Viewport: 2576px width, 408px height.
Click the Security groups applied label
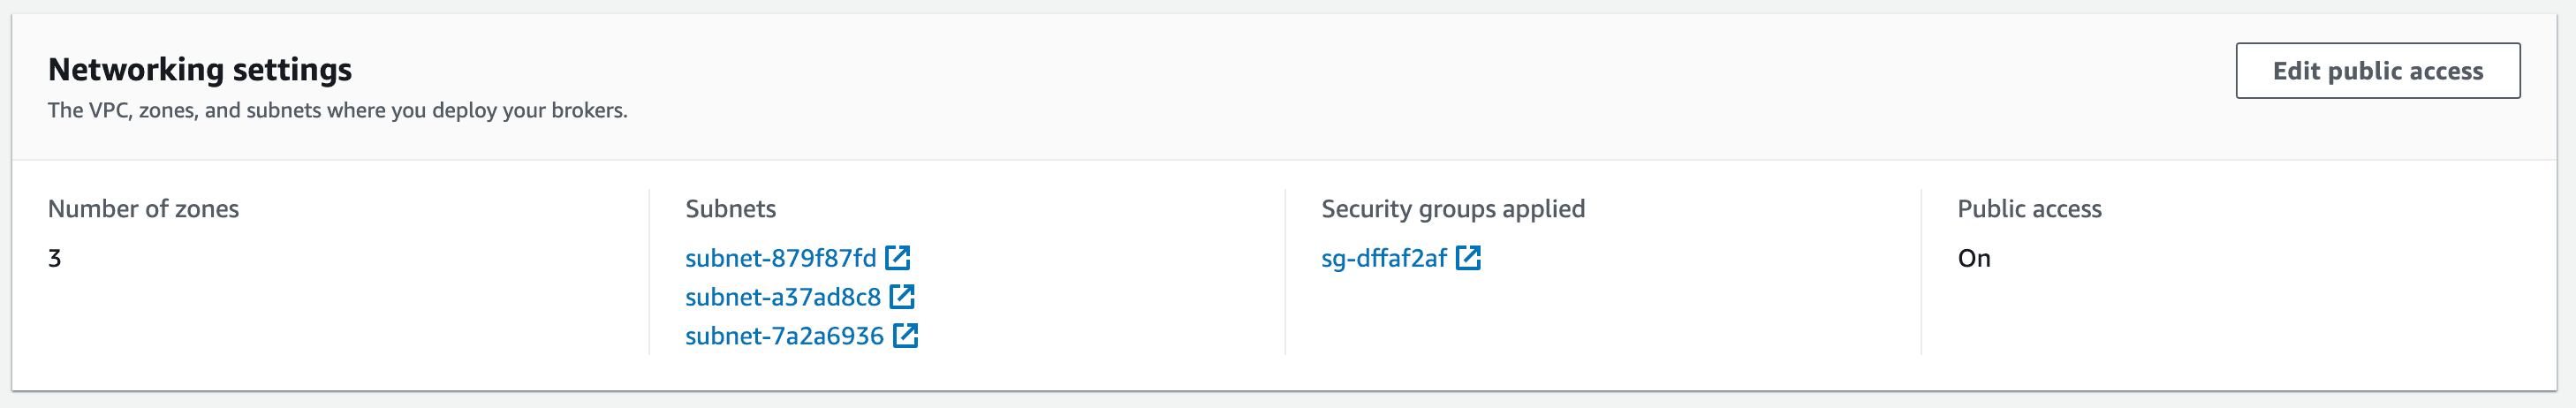click(1452, 209)
